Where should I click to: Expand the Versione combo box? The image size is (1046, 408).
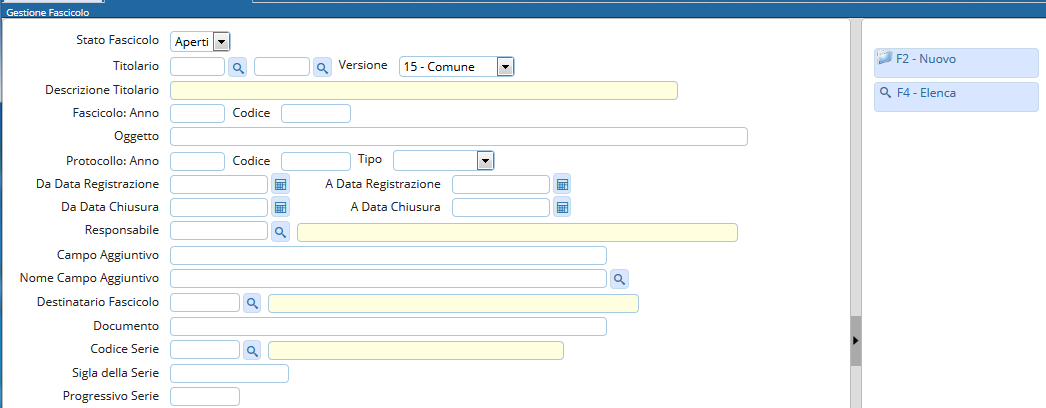505,67
